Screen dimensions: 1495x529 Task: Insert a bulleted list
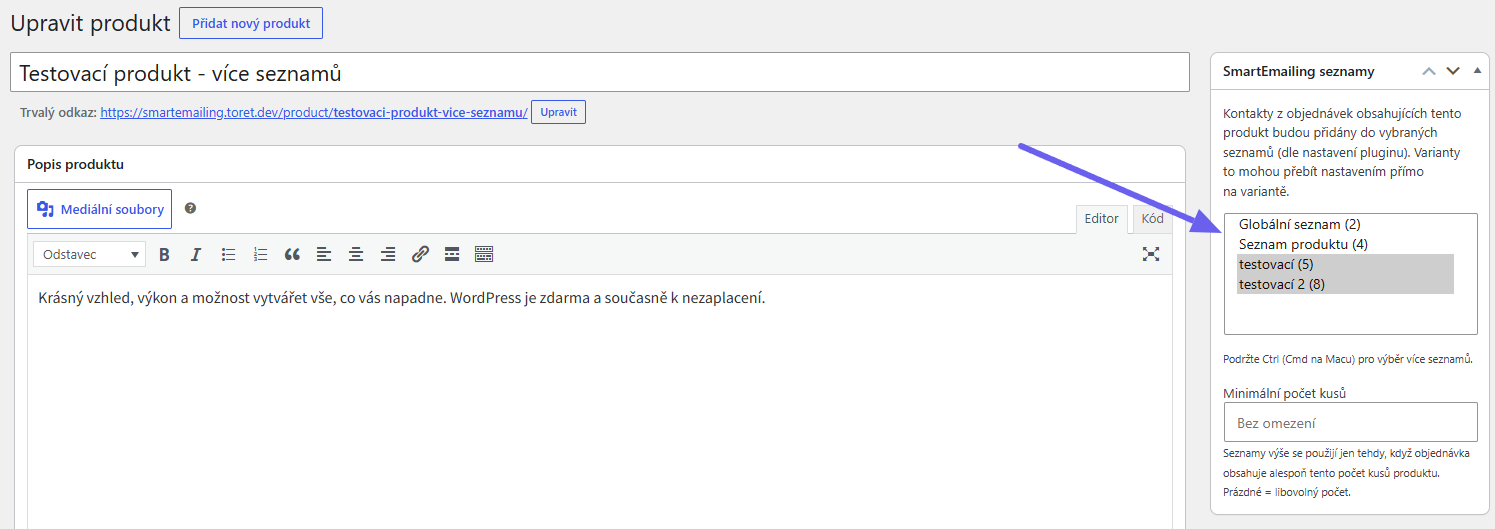(x=228, y=255)
